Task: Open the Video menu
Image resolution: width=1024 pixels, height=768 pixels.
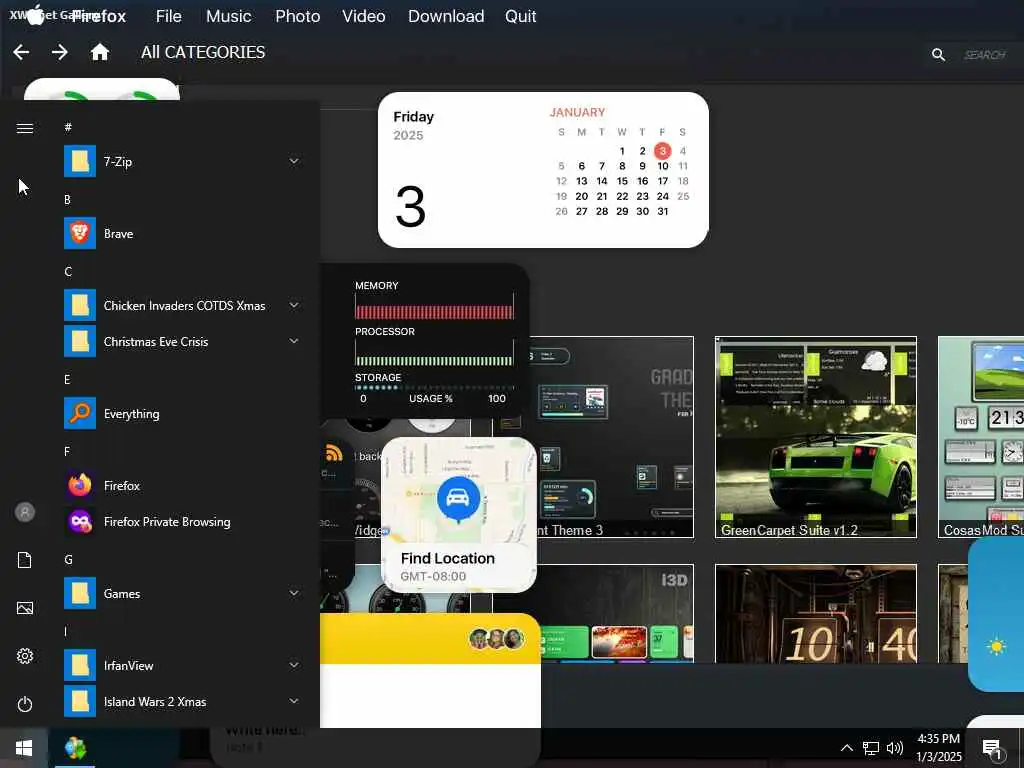Action: coord(364,16)
